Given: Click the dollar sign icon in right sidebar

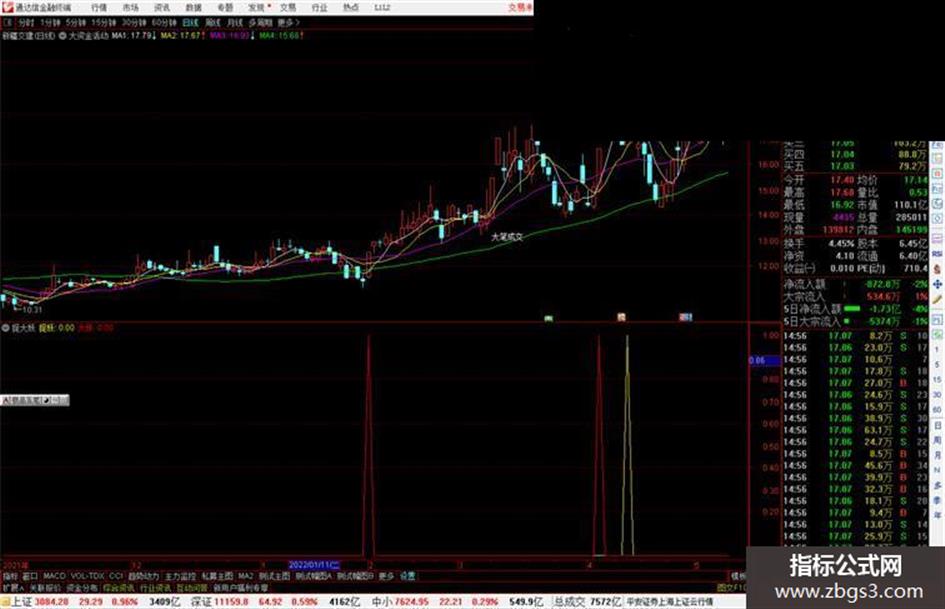Looking at the screenshot, I should [x=937, y=269].
